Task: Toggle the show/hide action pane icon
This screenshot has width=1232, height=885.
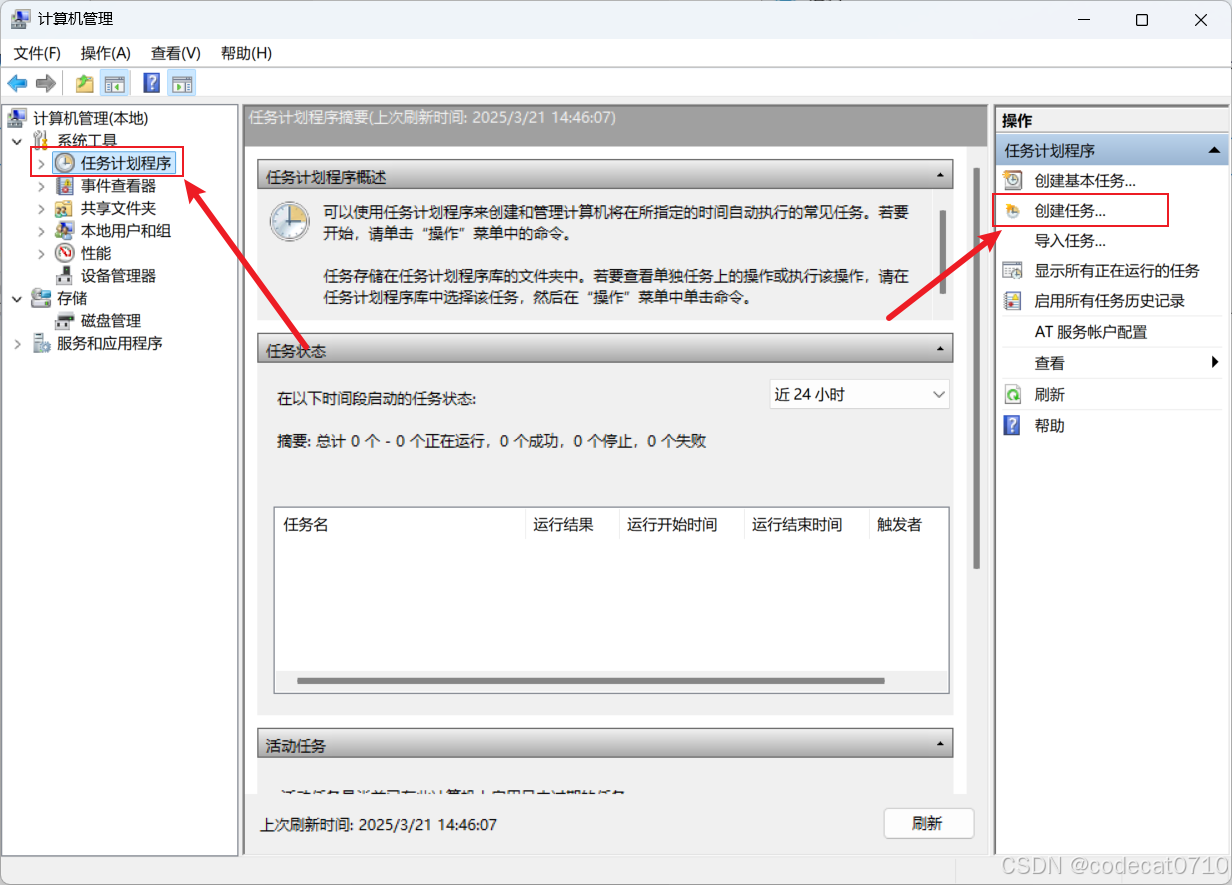Action: tap(182, 84)
